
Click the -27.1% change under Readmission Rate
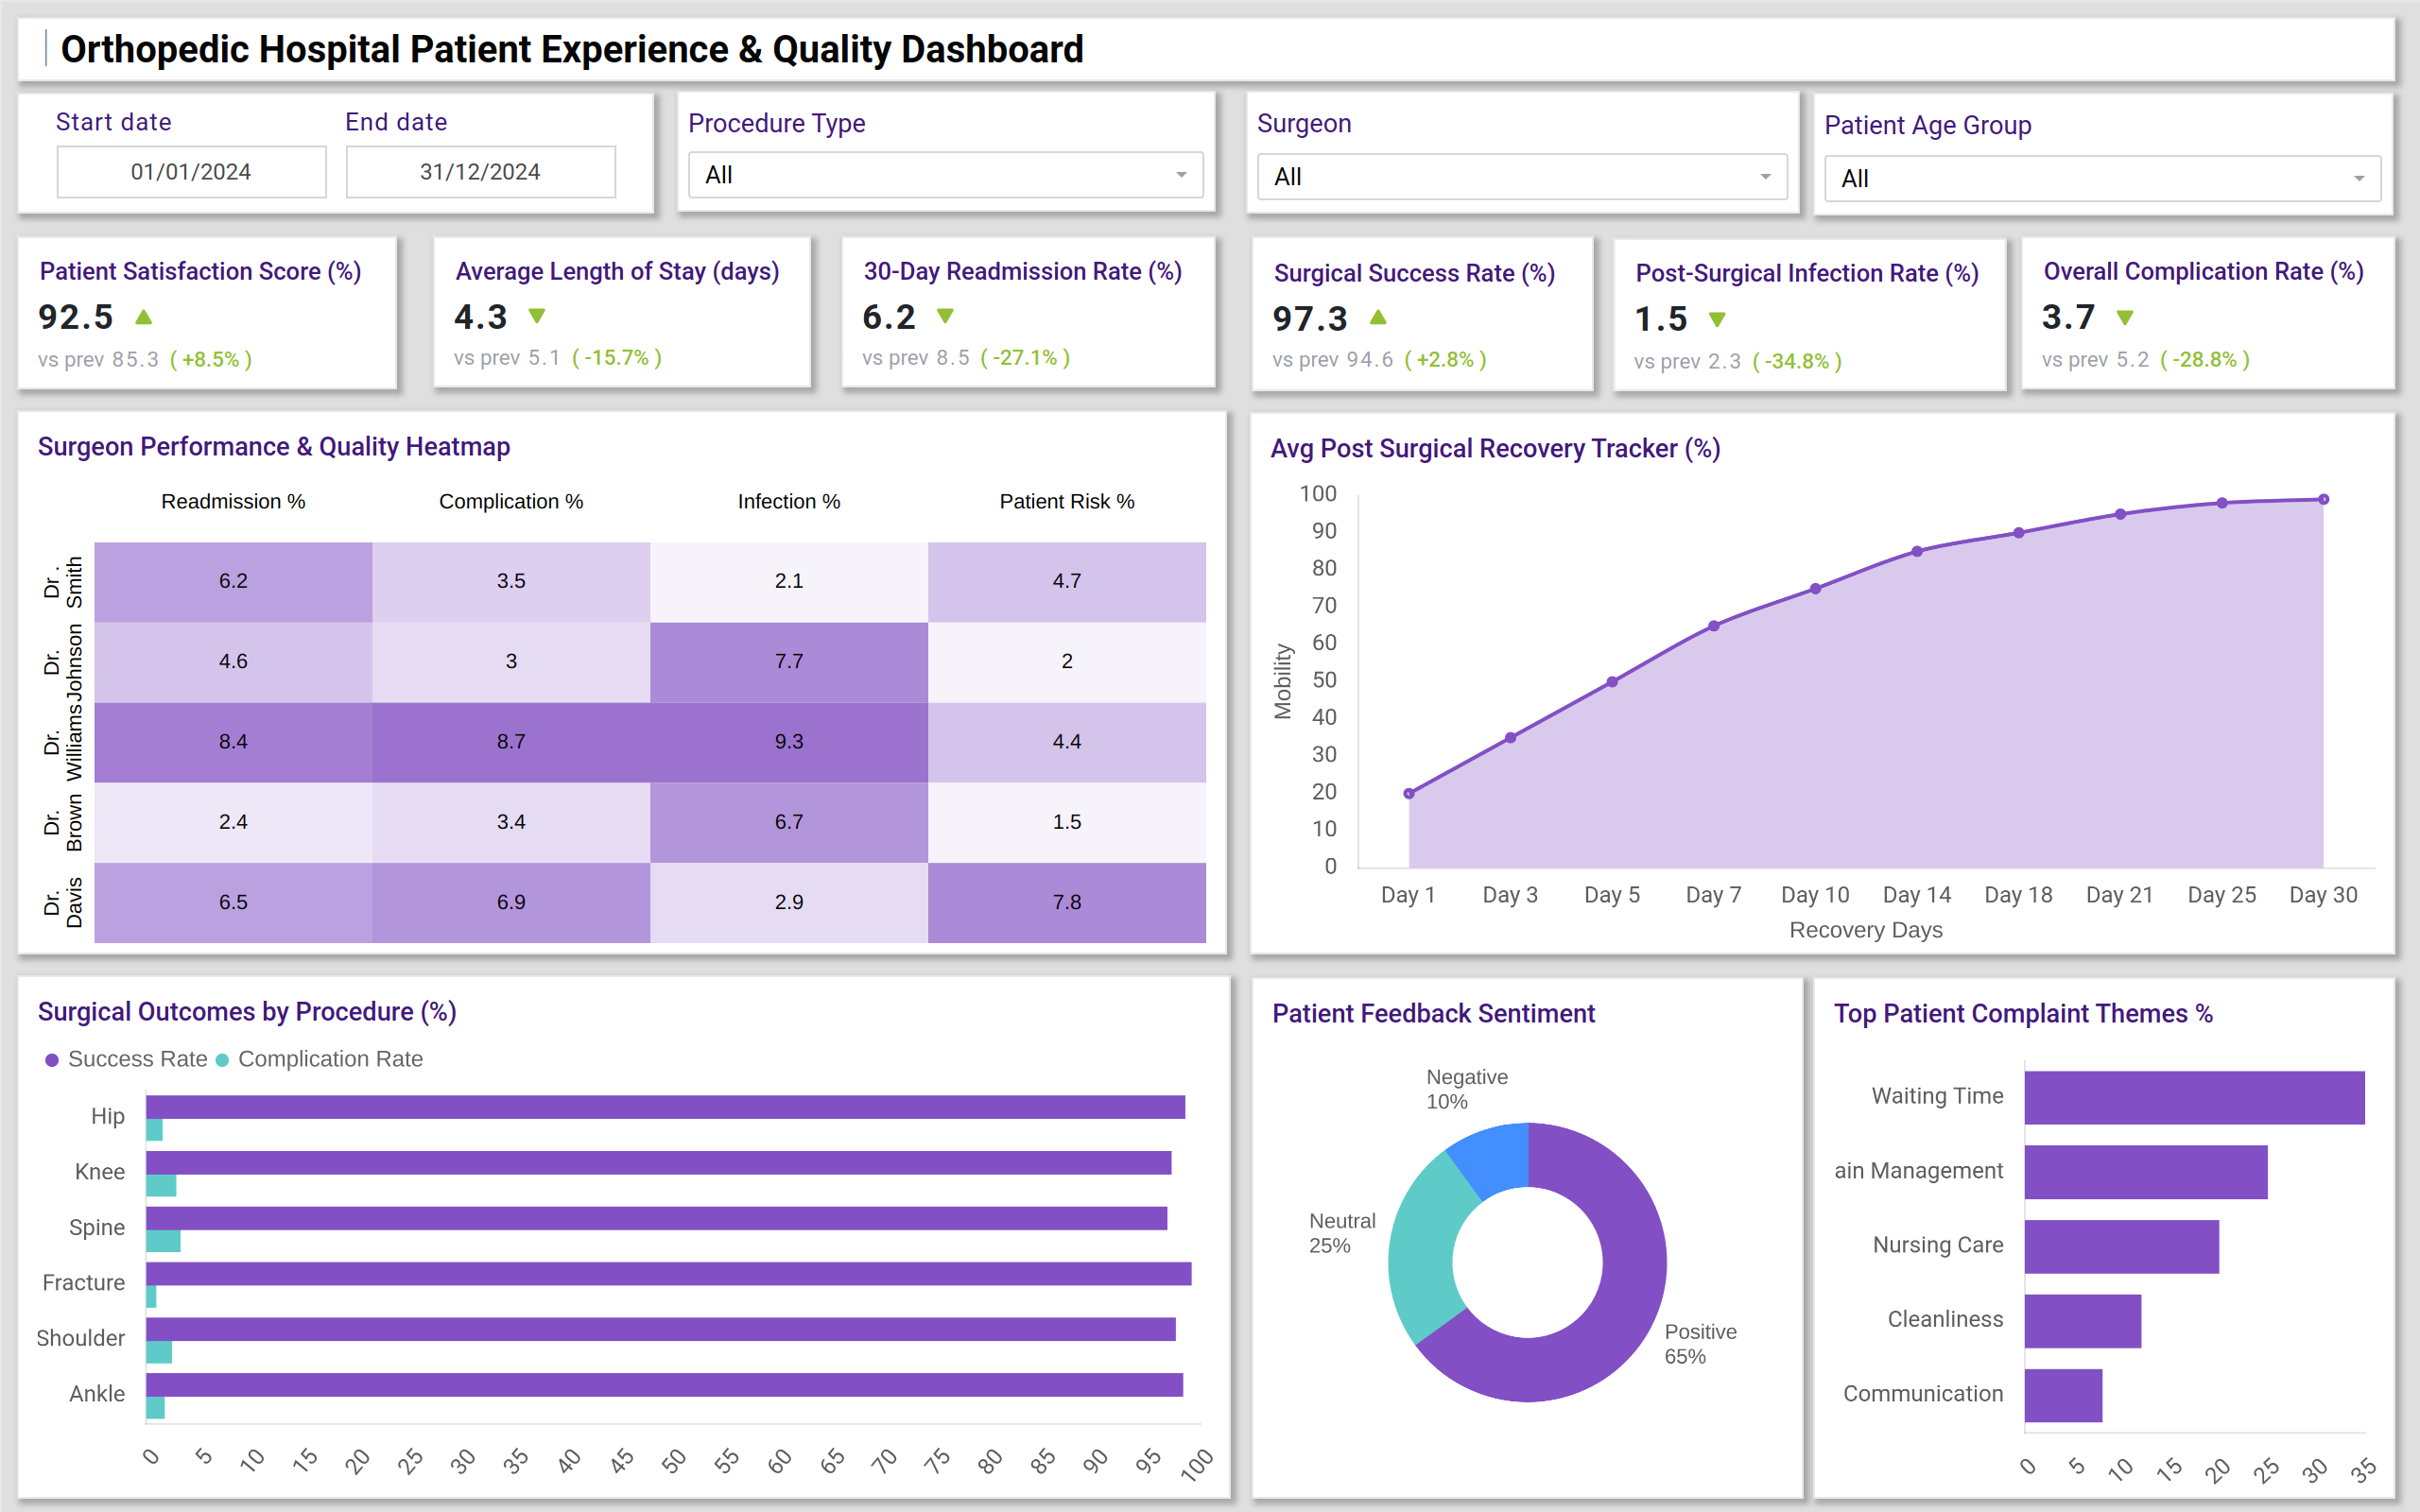(x=1025, y=357)
